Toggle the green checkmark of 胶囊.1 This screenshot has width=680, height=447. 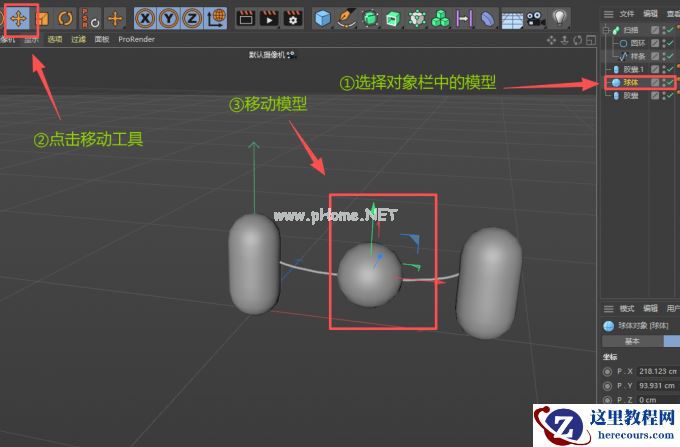click(x=670, y=69)
